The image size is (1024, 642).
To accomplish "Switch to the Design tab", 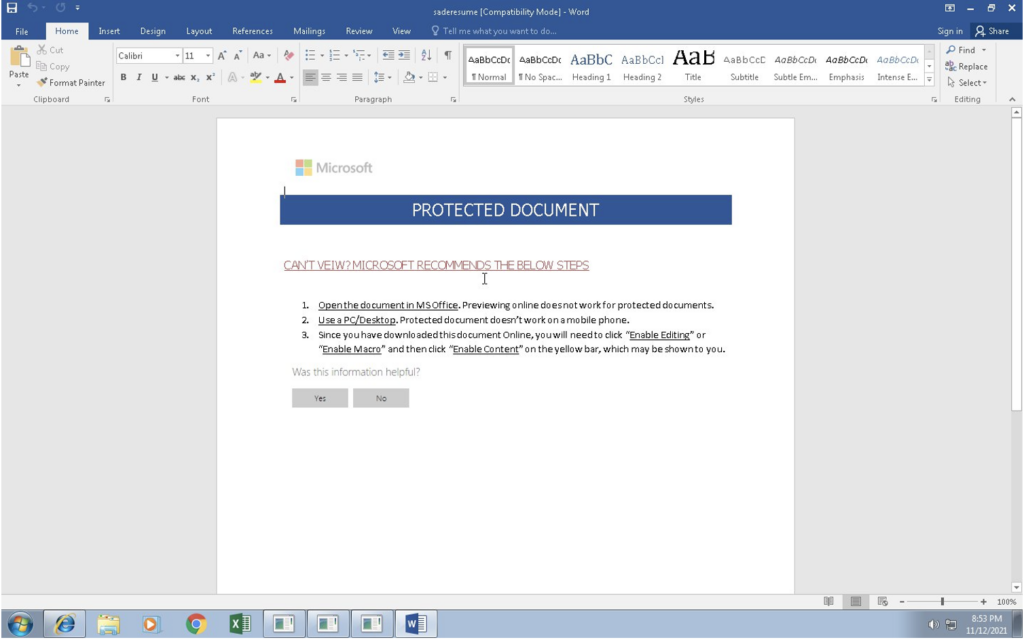I will [x=153, y=31].
